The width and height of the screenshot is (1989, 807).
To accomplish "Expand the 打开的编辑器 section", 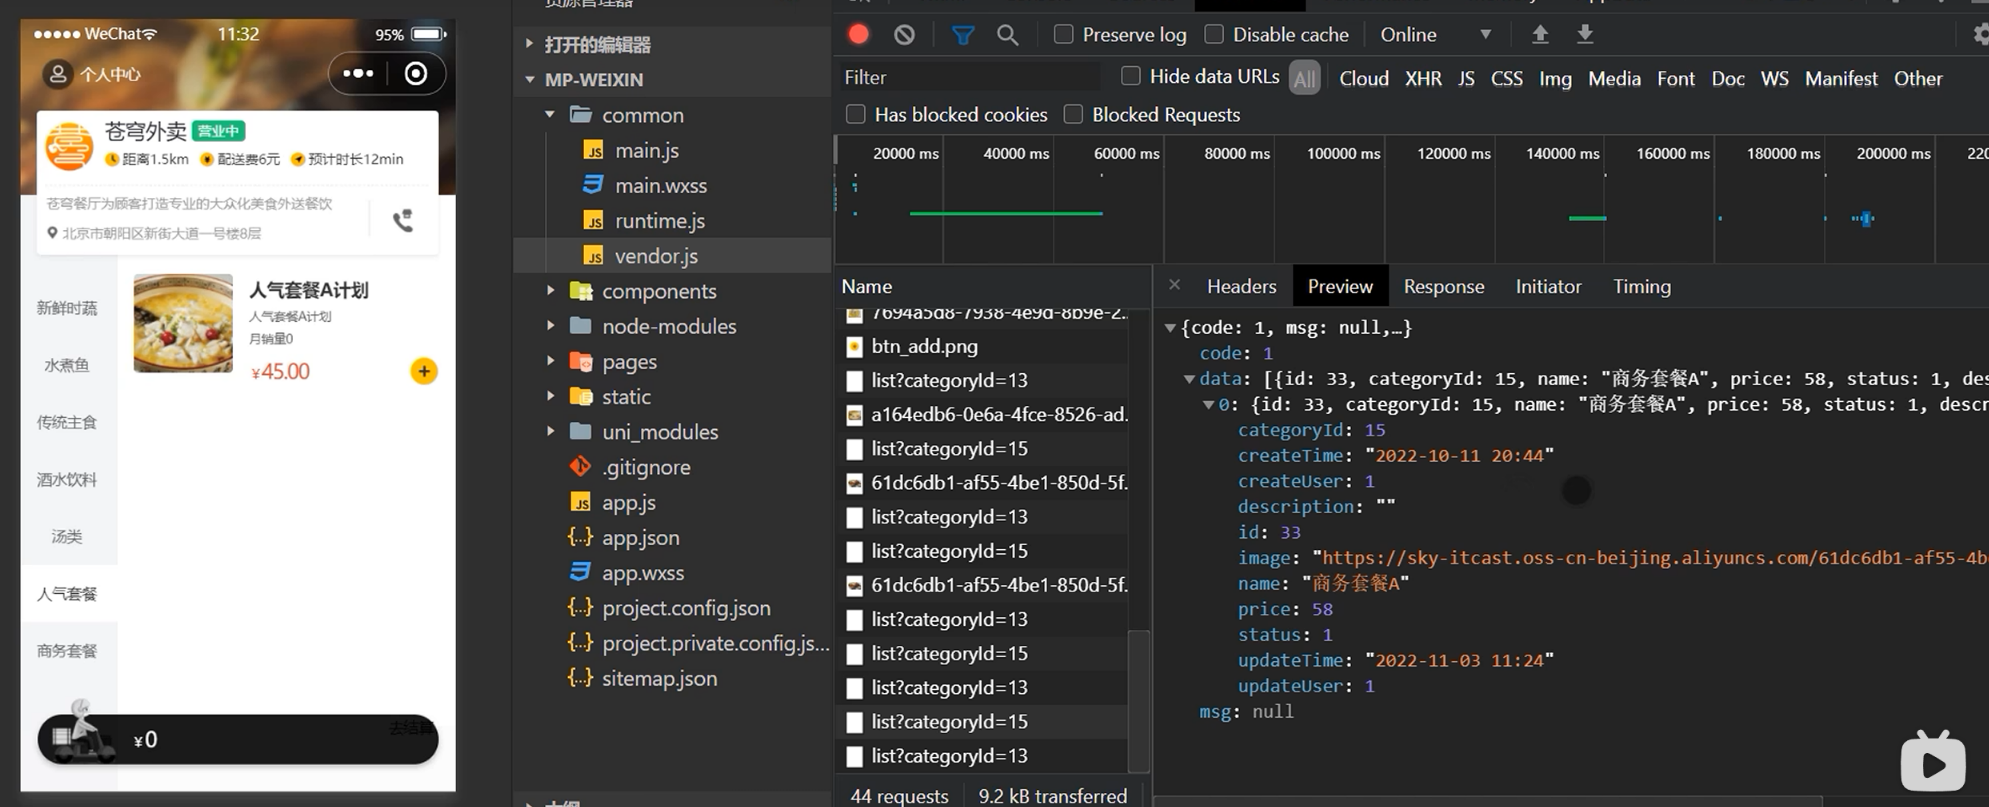I will (x=530, y=44).
